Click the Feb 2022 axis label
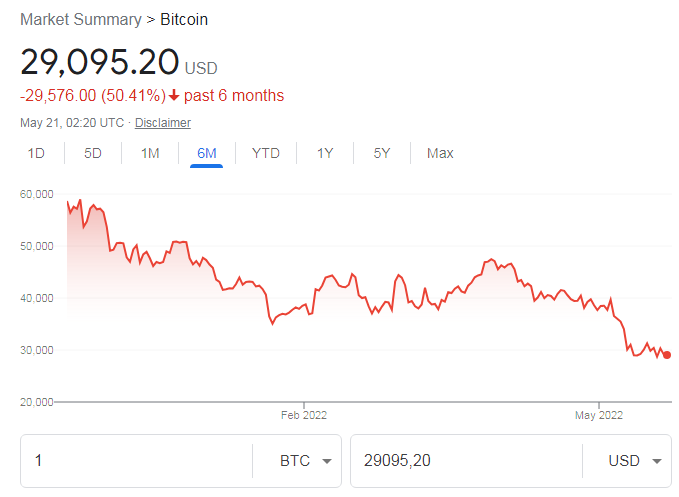 (x=304, y=415)
